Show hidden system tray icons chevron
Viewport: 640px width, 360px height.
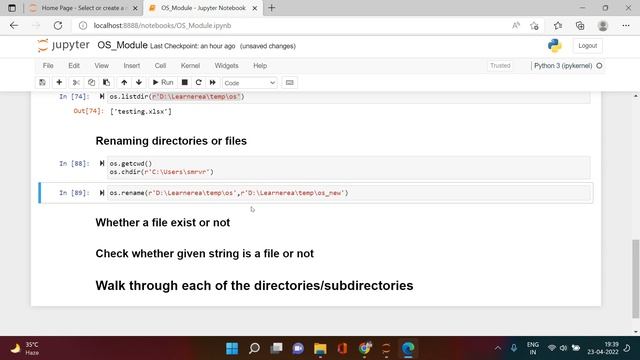498,348
